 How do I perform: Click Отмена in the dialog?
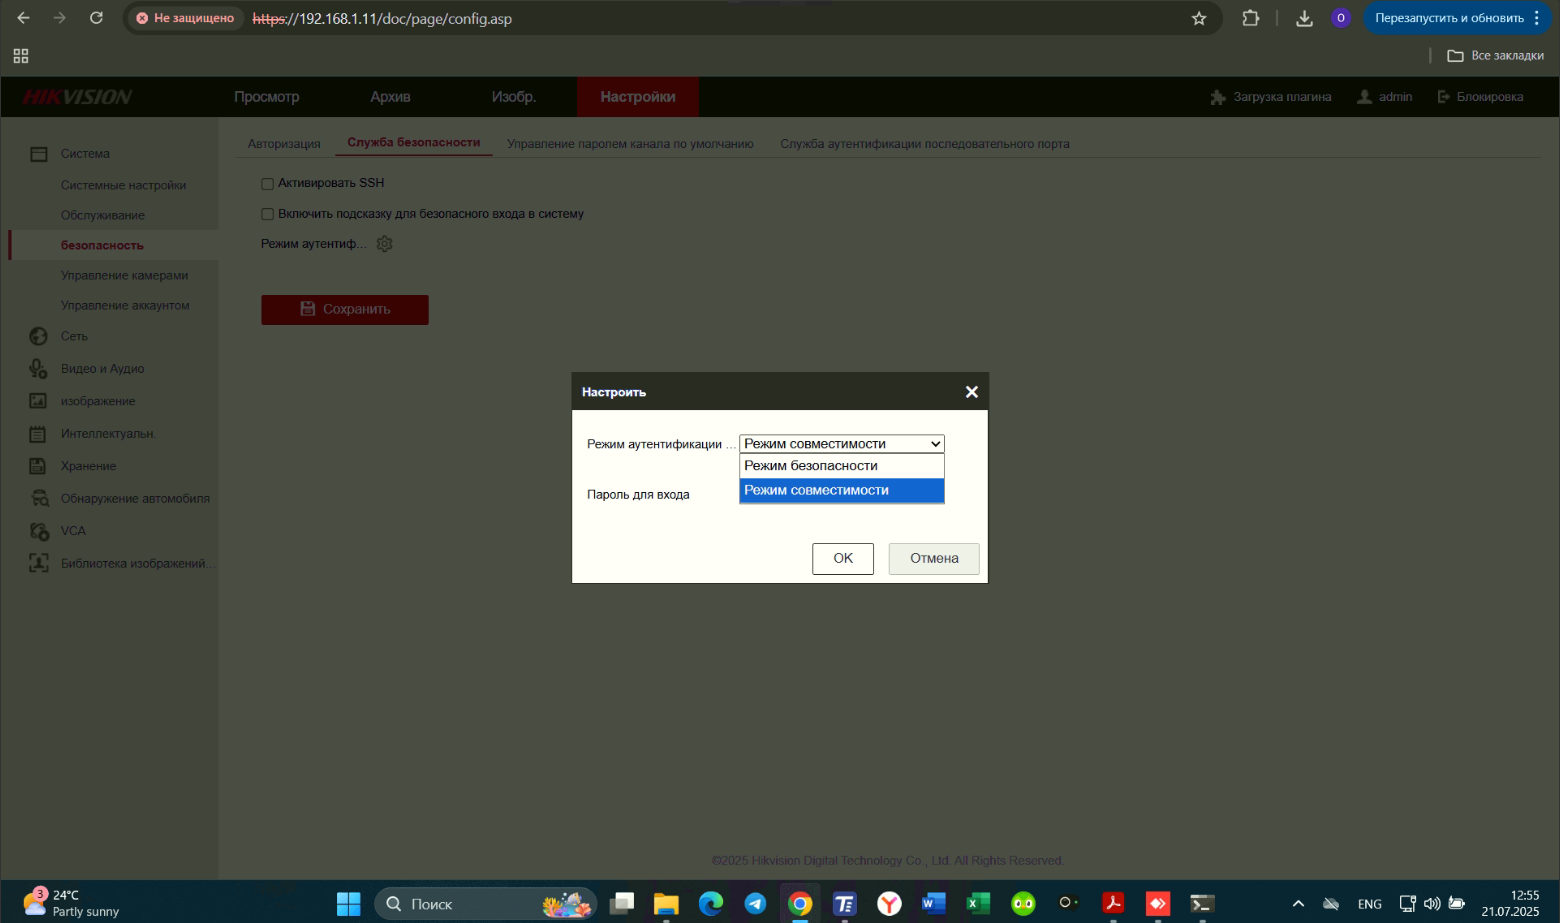tap(934, 558)
